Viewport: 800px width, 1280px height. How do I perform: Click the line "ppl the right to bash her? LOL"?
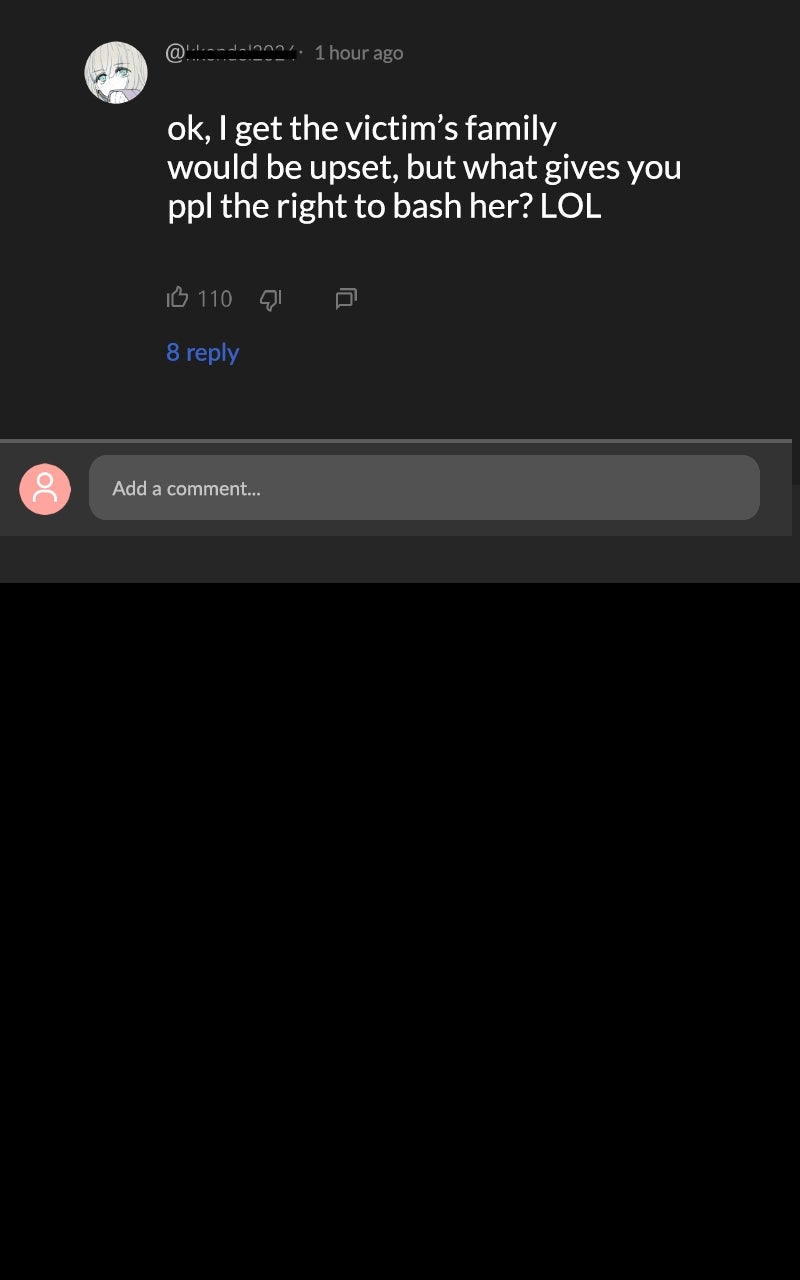[x=384, y=206]
